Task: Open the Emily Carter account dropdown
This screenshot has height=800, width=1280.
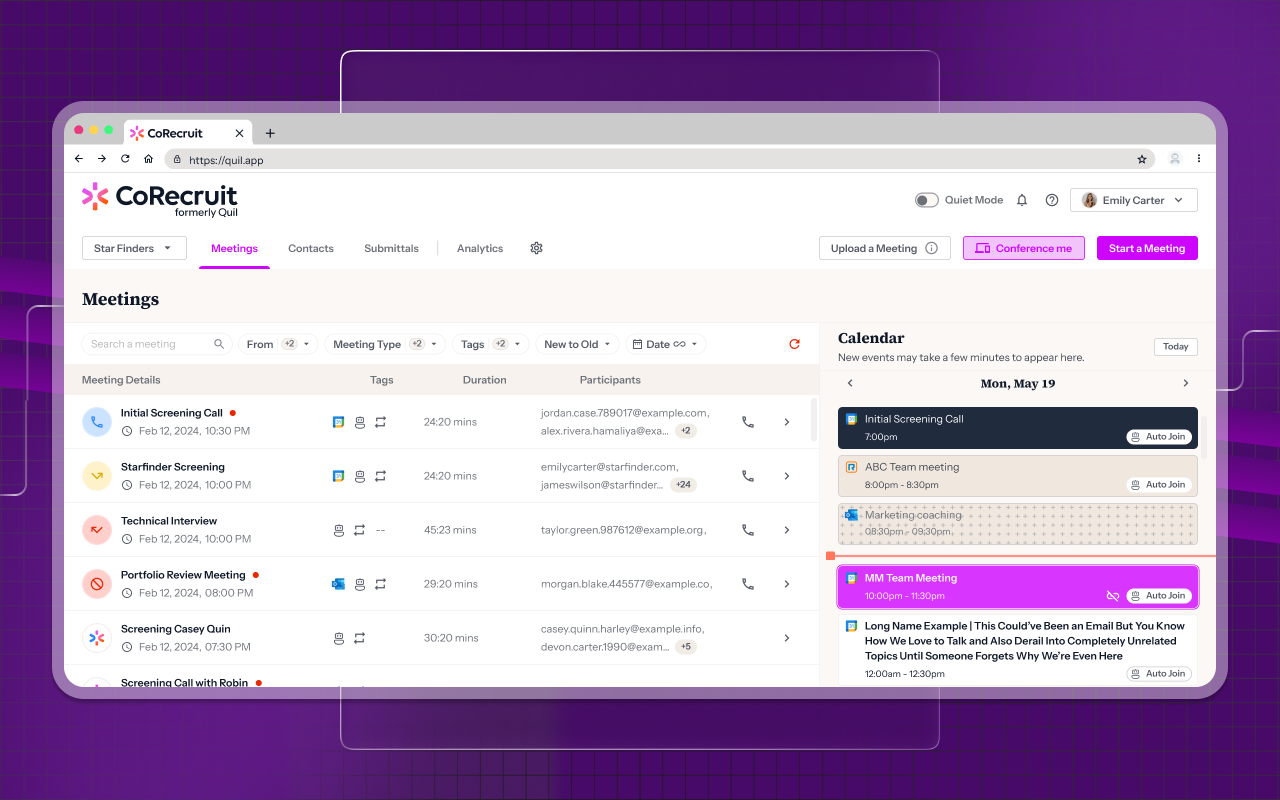Action: point(1134,200)
